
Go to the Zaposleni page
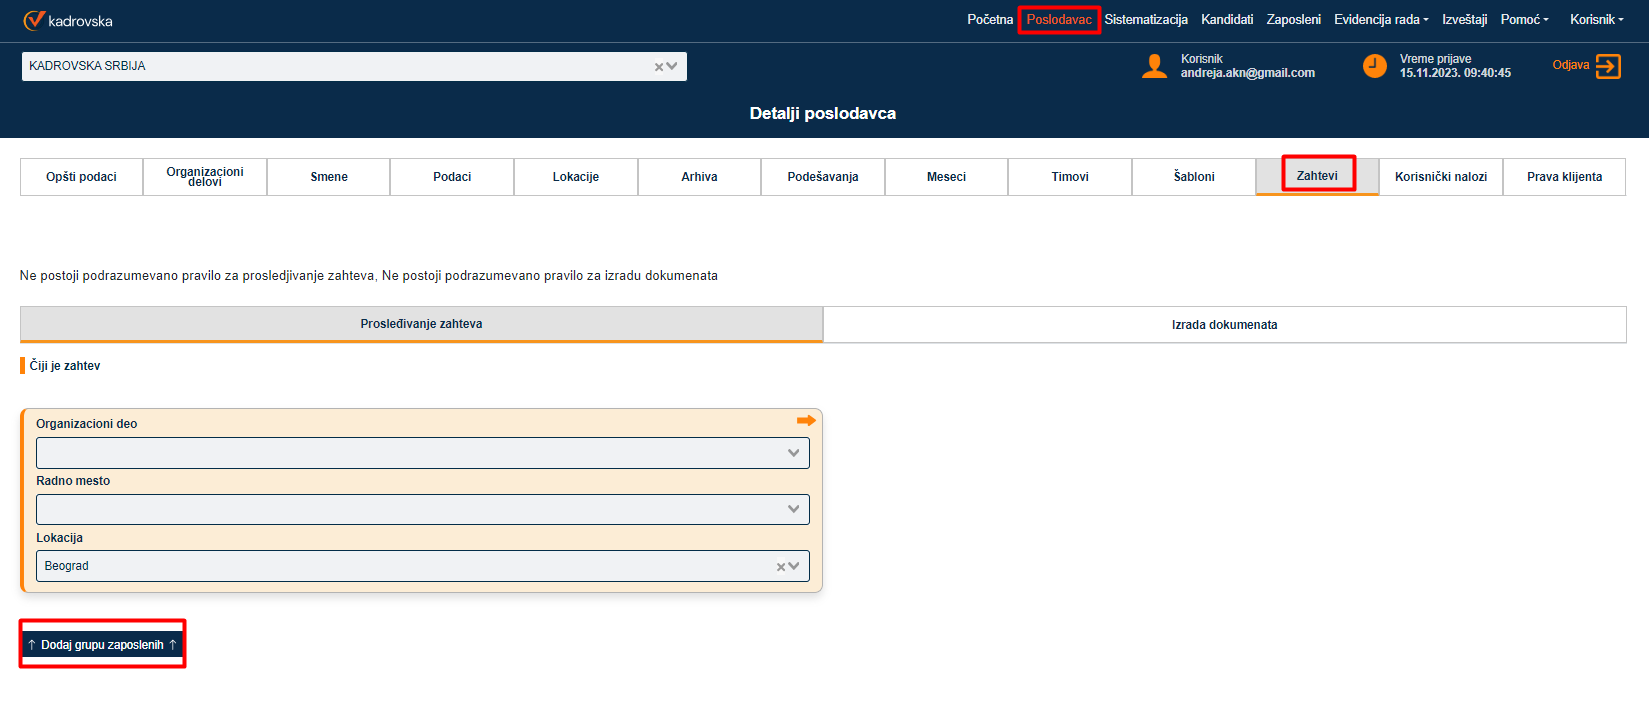point(1293,20)
